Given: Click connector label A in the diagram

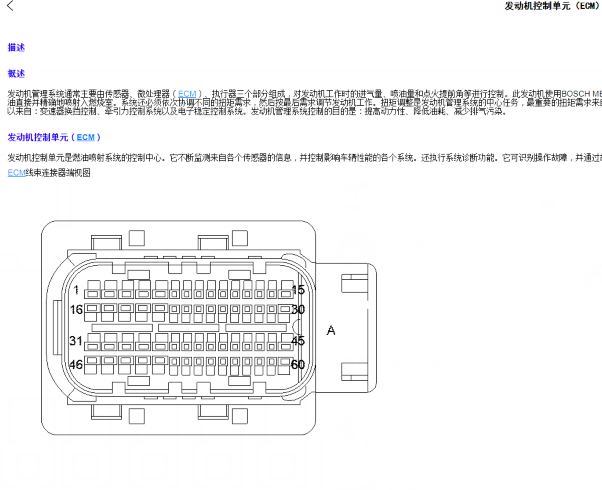Looking at the screenshot, I should pos(331,331).
